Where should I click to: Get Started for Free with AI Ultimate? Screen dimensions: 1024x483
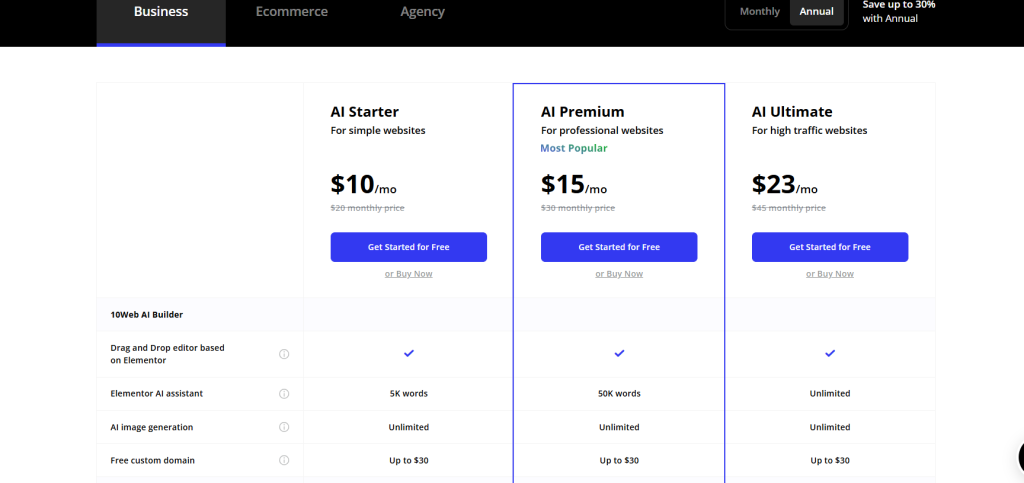tap(830, 247)
